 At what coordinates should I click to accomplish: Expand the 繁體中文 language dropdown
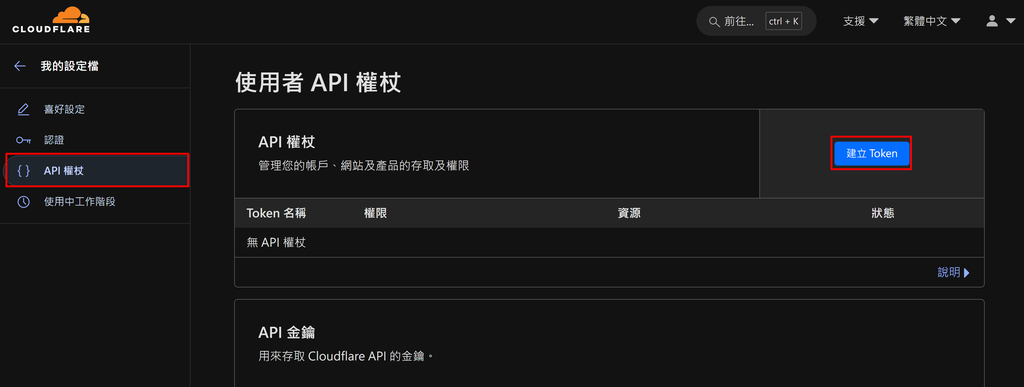tap(932, 21)
